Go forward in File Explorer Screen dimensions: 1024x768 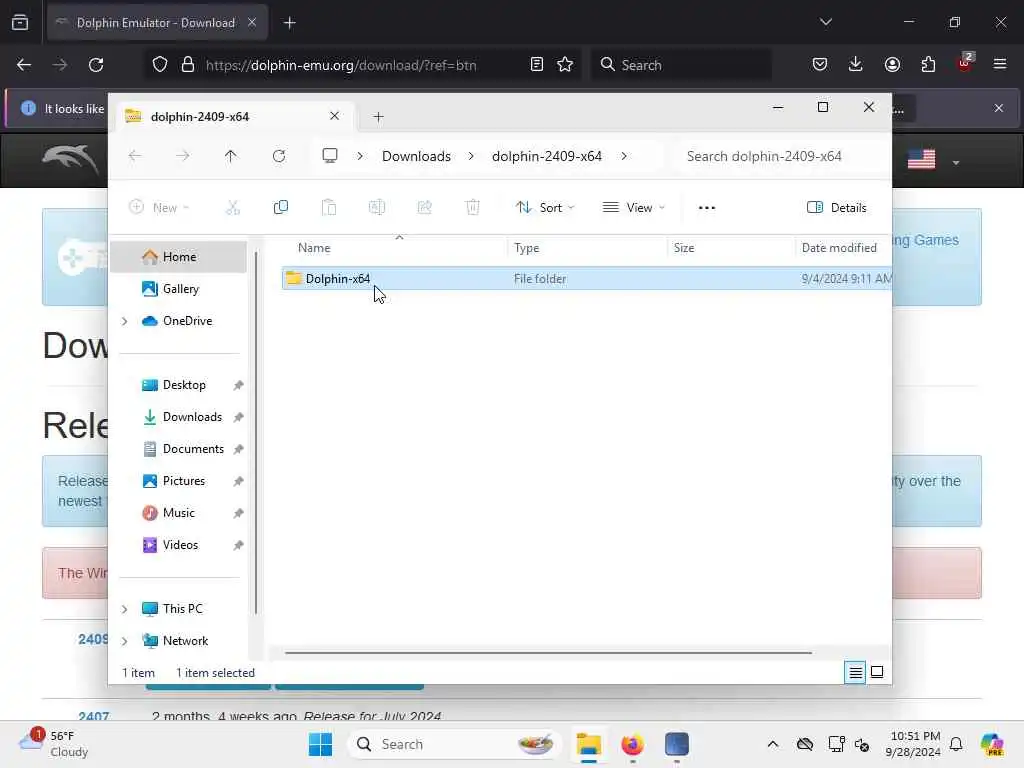pos(183,156)
